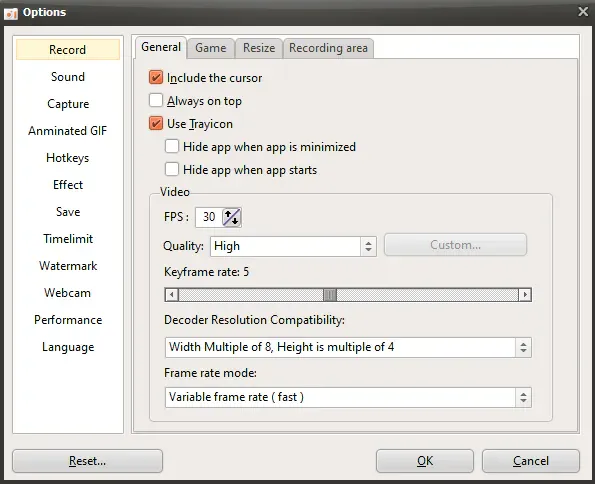The width and height of the screenshot is (595, 484).
Task: Confirm settings with the OK button
Action: click(425, 461)
